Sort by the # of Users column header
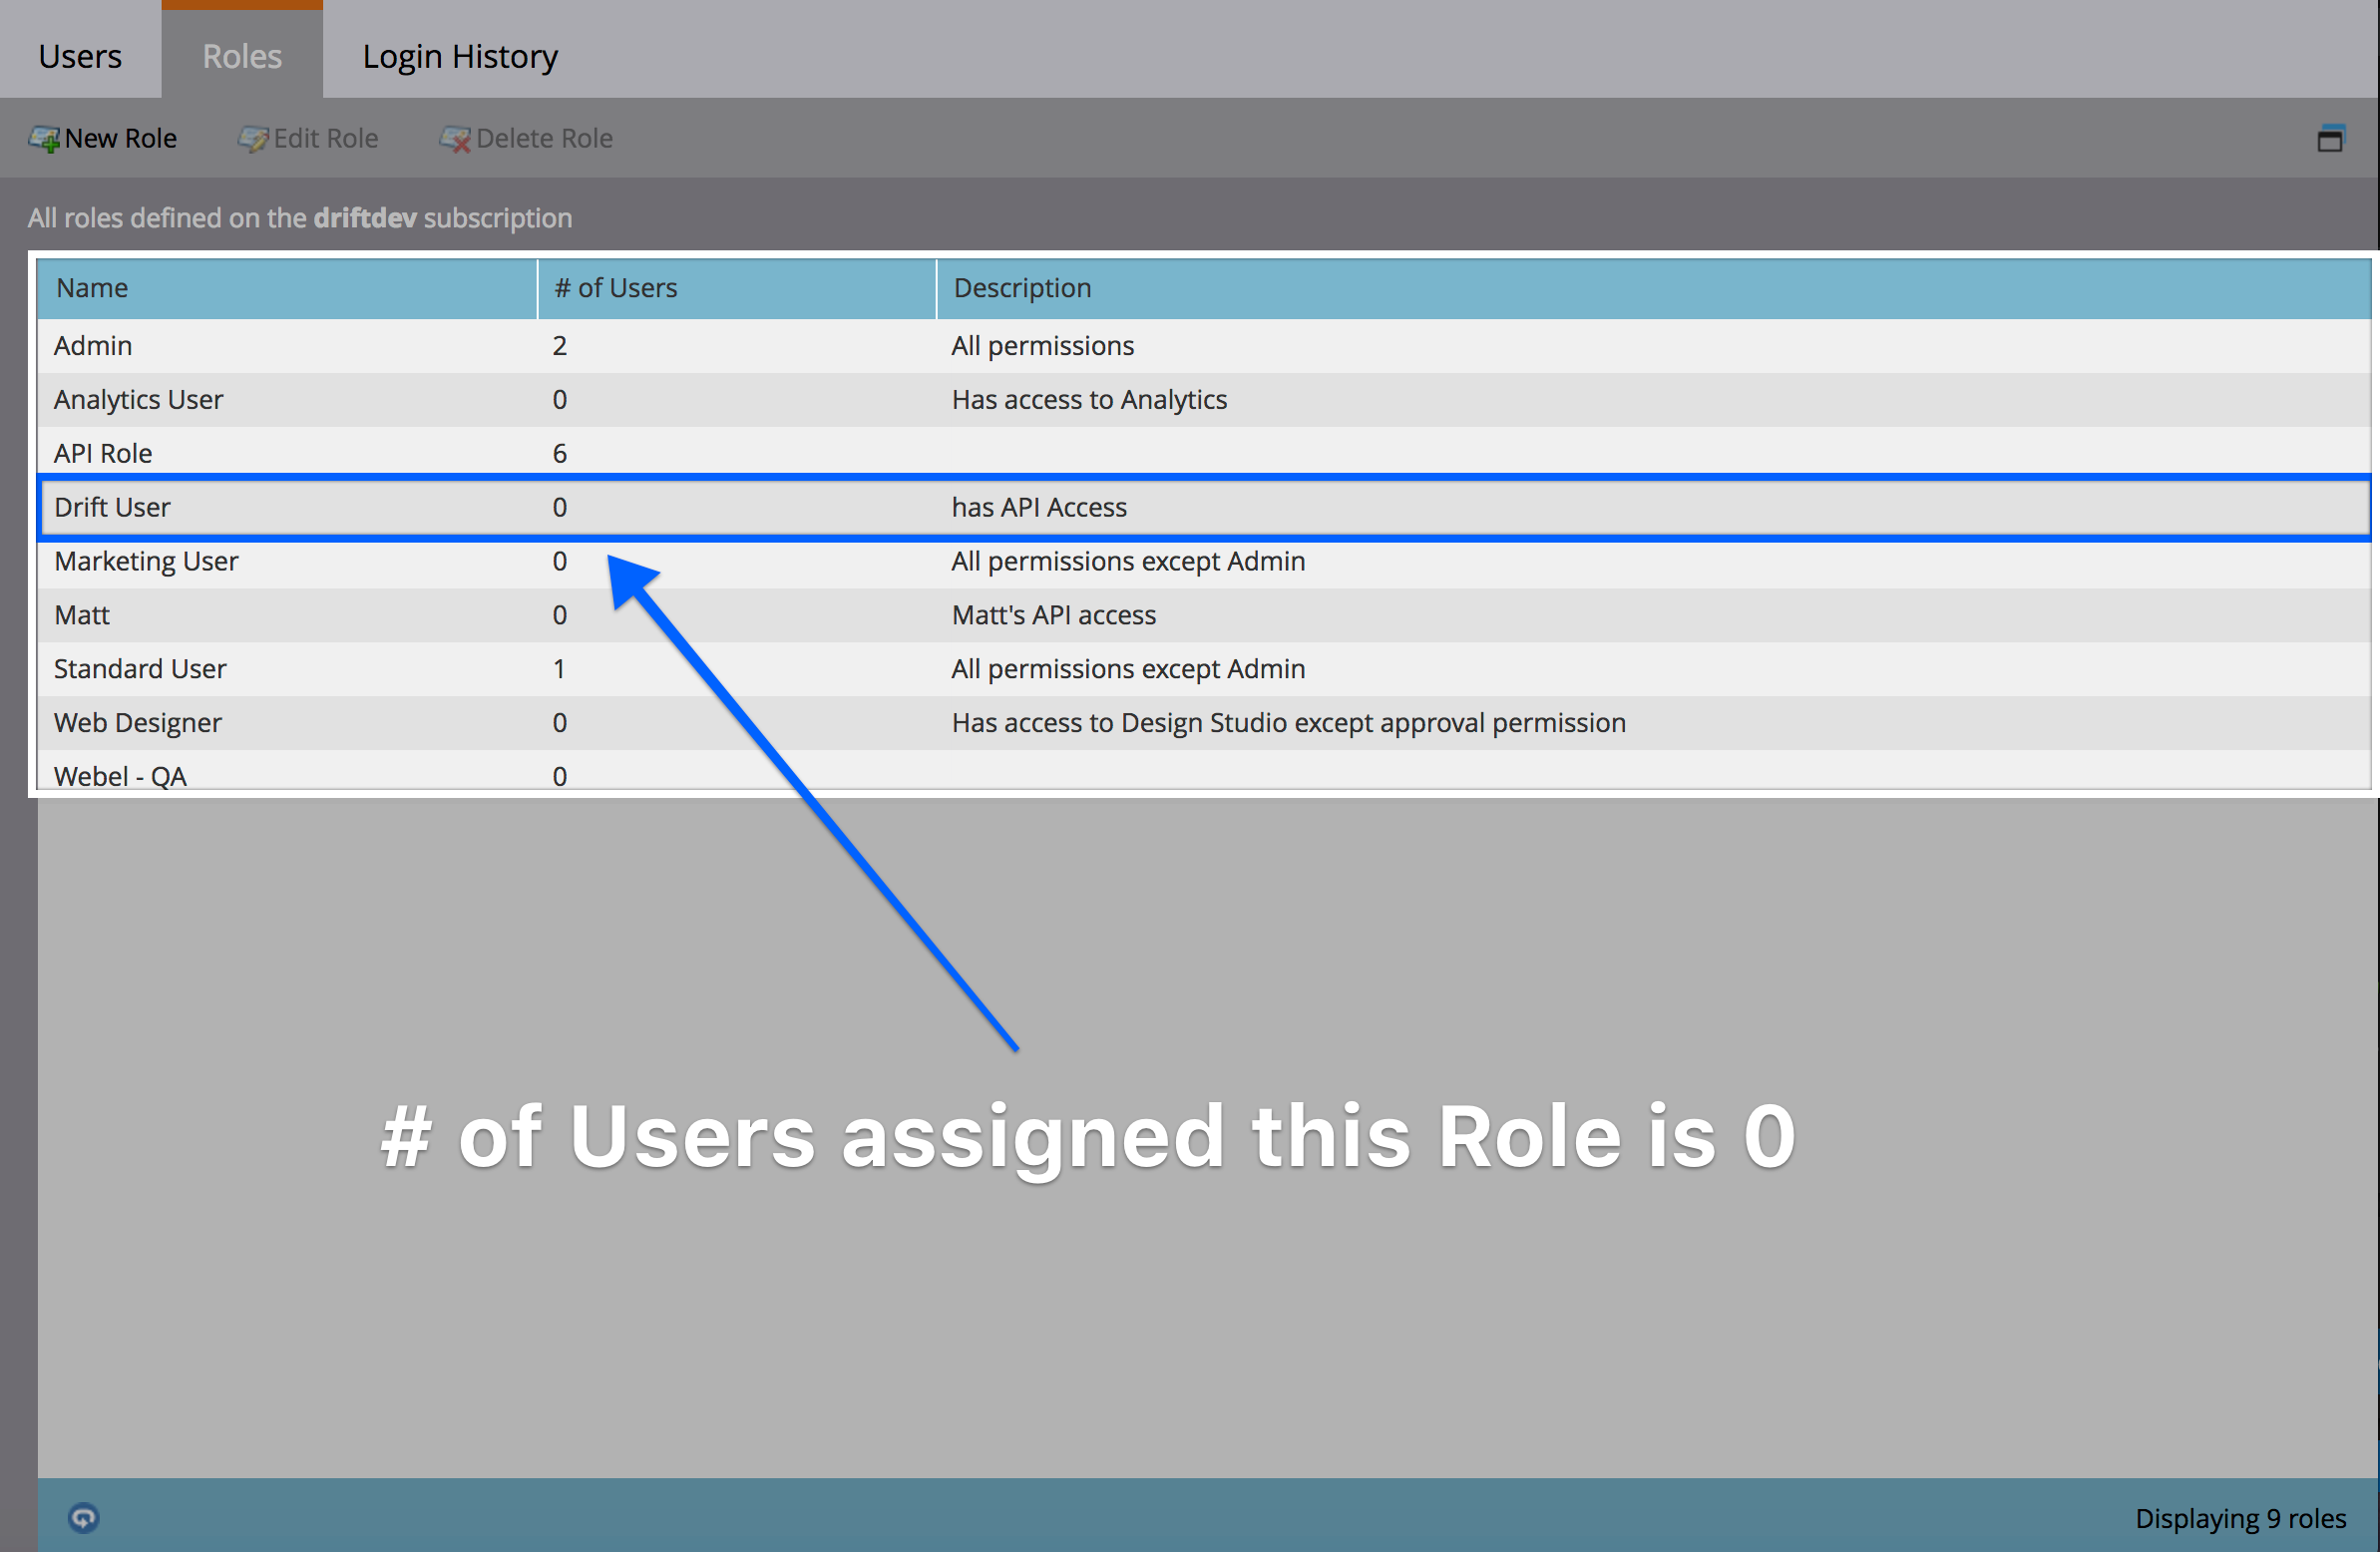 [736, 288]
